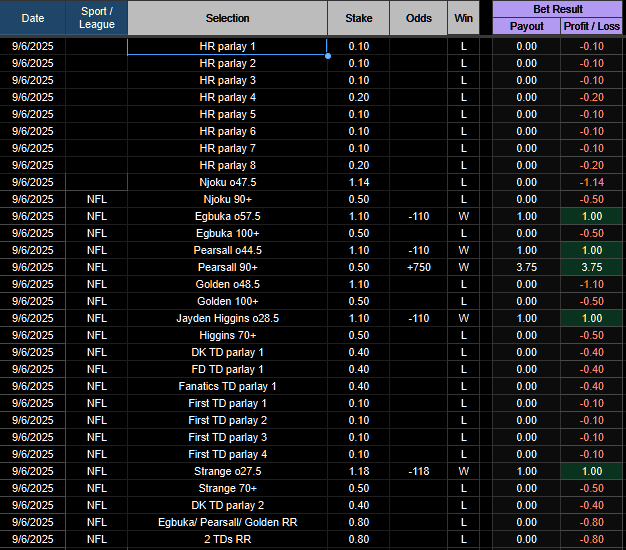Select the Profit / Loss header cell
Screen dimensions: 626x550
pos(592,26)
